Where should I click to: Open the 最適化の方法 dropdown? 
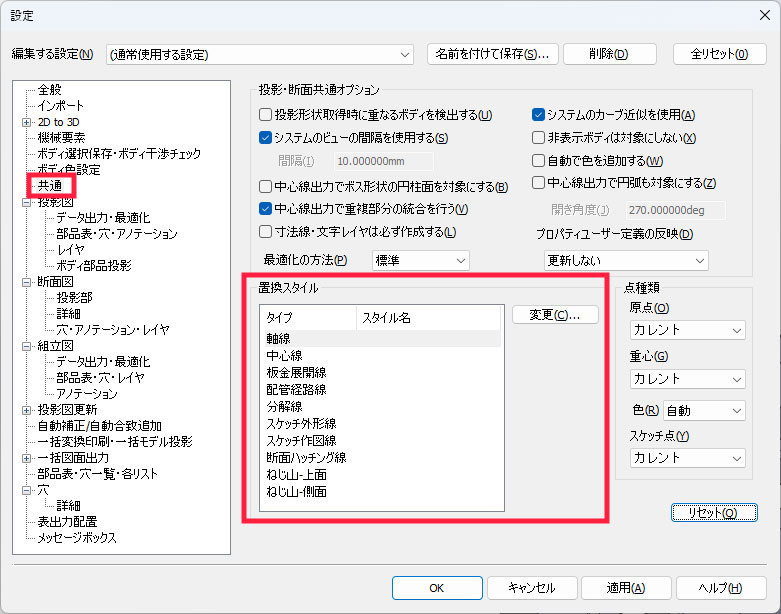tap(420, 260)
